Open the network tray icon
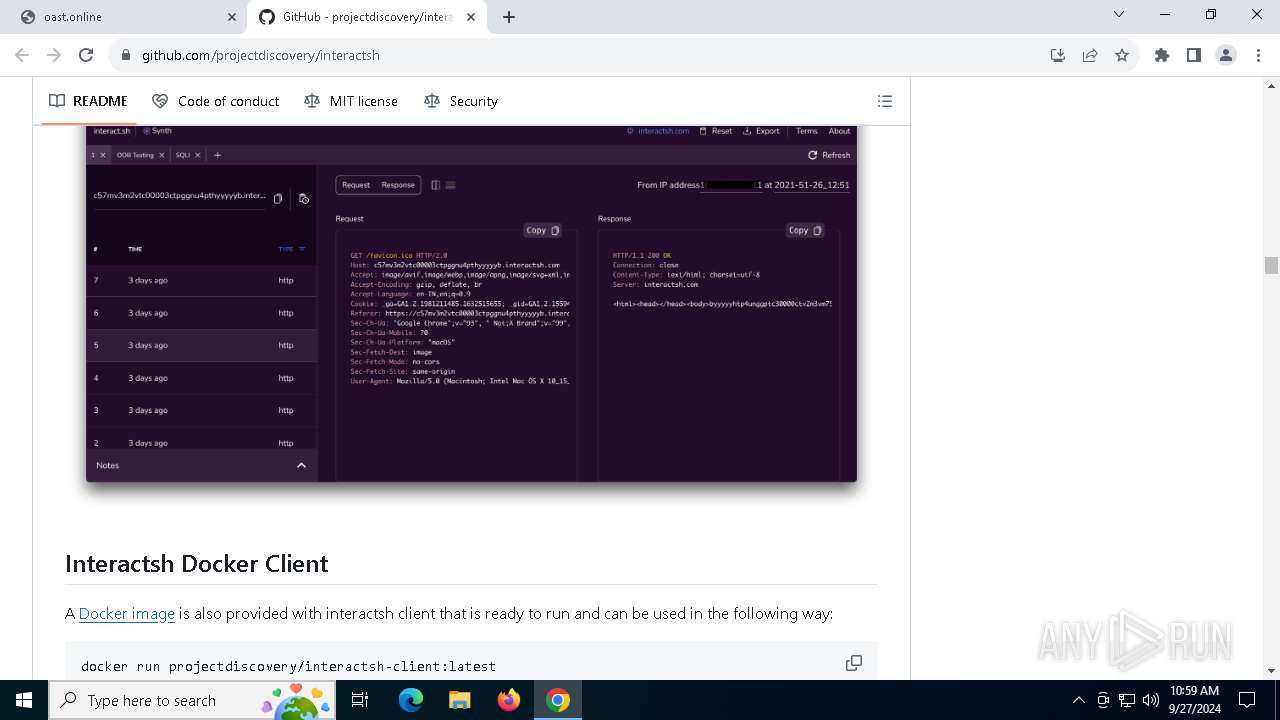The width and height of the screenshot is (1280, 720). pyautogui.click(x=1127, y=700)
